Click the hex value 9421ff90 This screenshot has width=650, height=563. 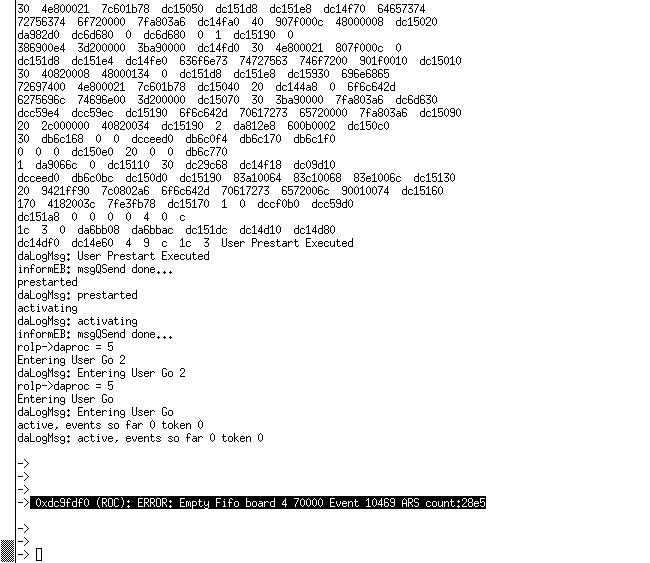[x=65, y=191]
